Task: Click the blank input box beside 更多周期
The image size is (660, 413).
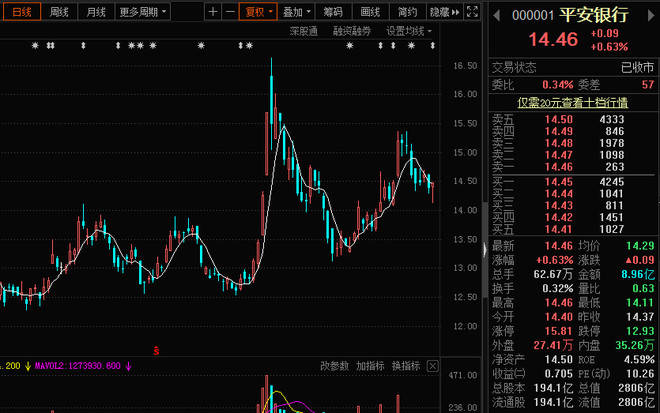Action: click(x=188, y=12)
